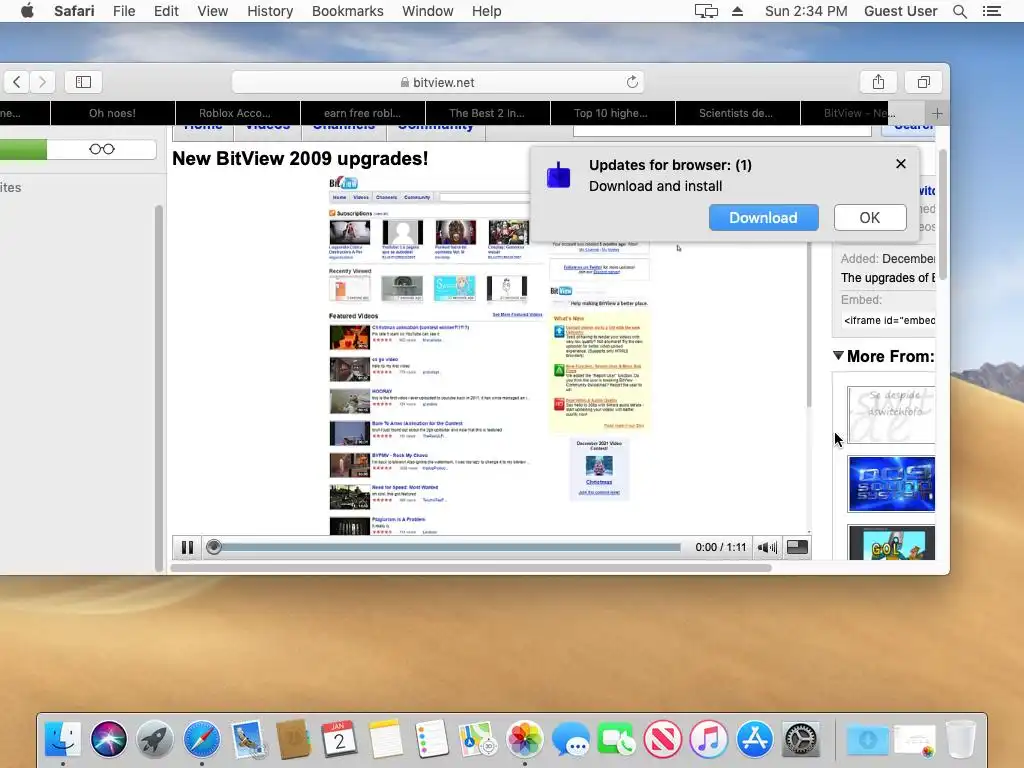The image size is (1024, 768).
Task: Launch Siri from the Dock
Action: pyautogui.click(x=109, y=739)
